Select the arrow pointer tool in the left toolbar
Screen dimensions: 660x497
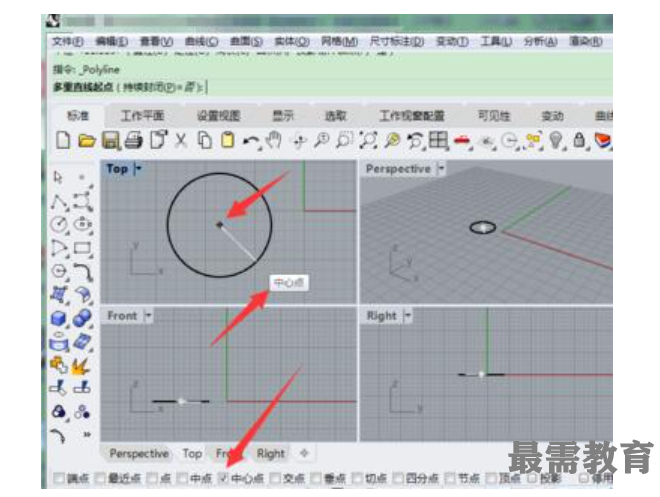(x=58, y=177)
